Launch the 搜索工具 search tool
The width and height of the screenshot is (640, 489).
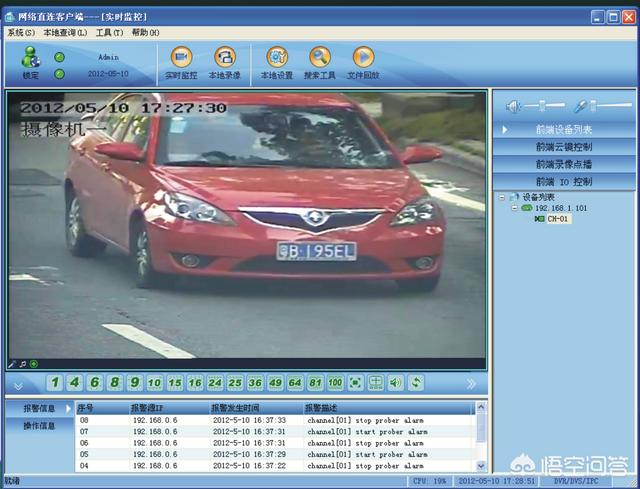(320, 60)
